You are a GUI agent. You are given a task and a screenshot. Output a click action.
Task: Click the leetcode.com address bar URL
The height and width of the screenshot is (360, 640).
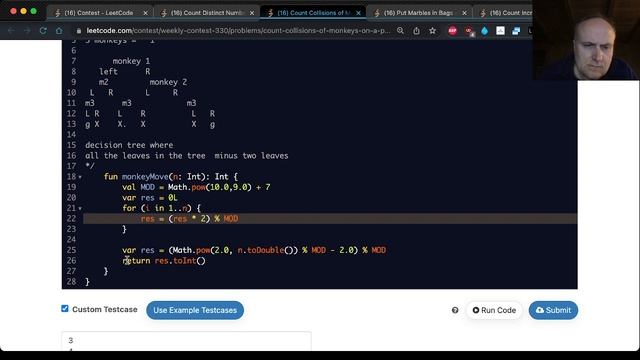coord(238,31)
